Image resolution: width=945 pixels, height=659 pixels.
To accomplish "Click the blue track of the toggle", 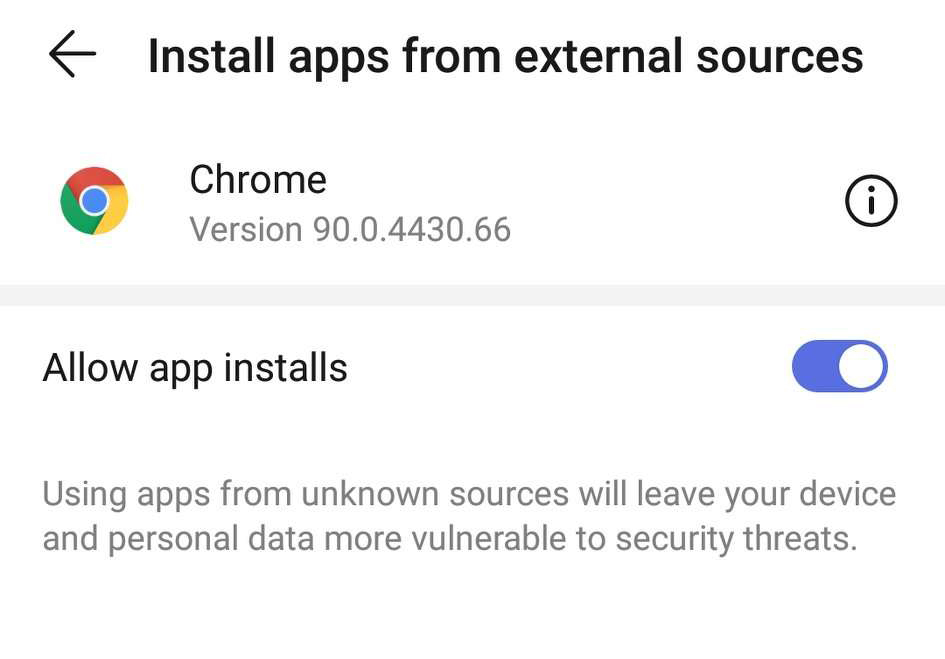I will 813,367.
